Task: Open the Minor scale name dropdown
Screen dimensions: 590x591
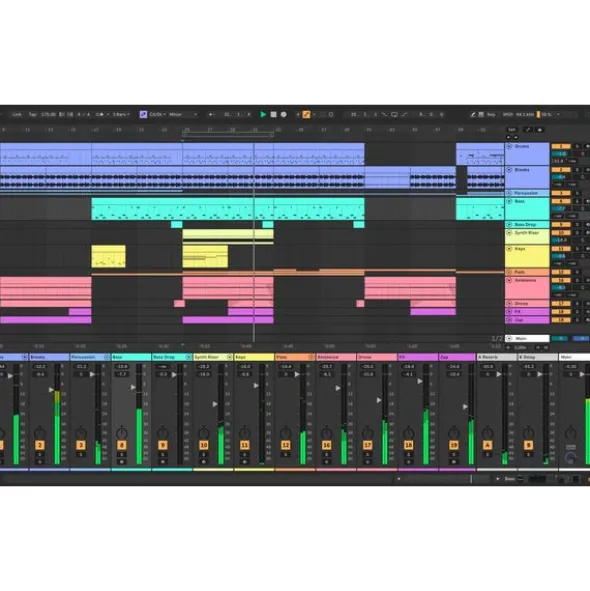Action: point(183,114)
